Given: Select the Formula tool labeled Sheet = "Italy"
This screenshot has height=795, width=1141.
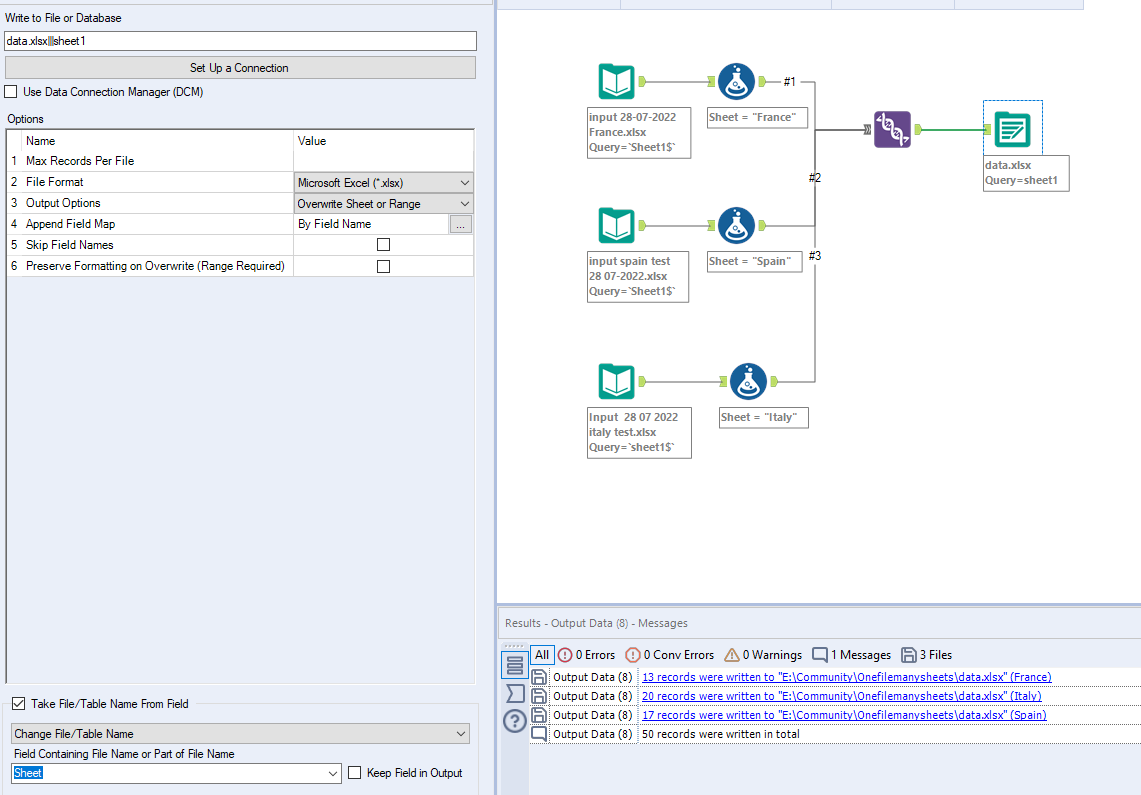Looking at the screenshot, I should coord(748,381).
